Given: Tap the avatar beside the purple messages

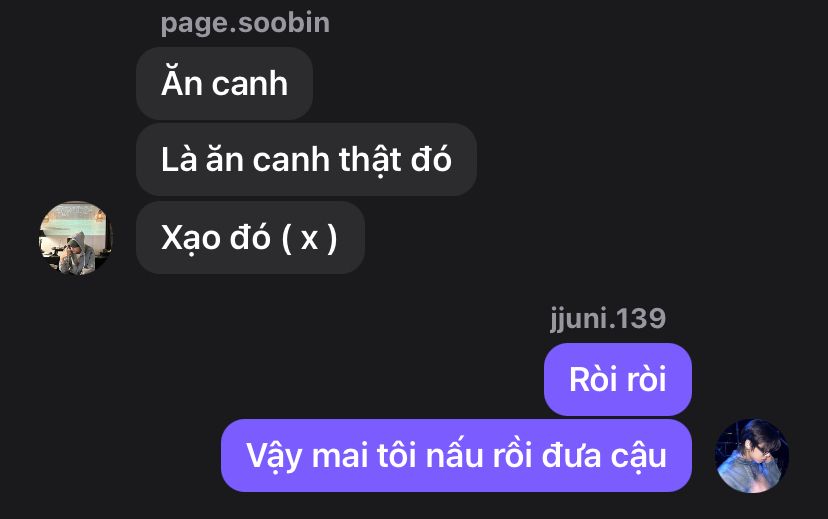Looking at the screenshot, I should pos(751,456).
